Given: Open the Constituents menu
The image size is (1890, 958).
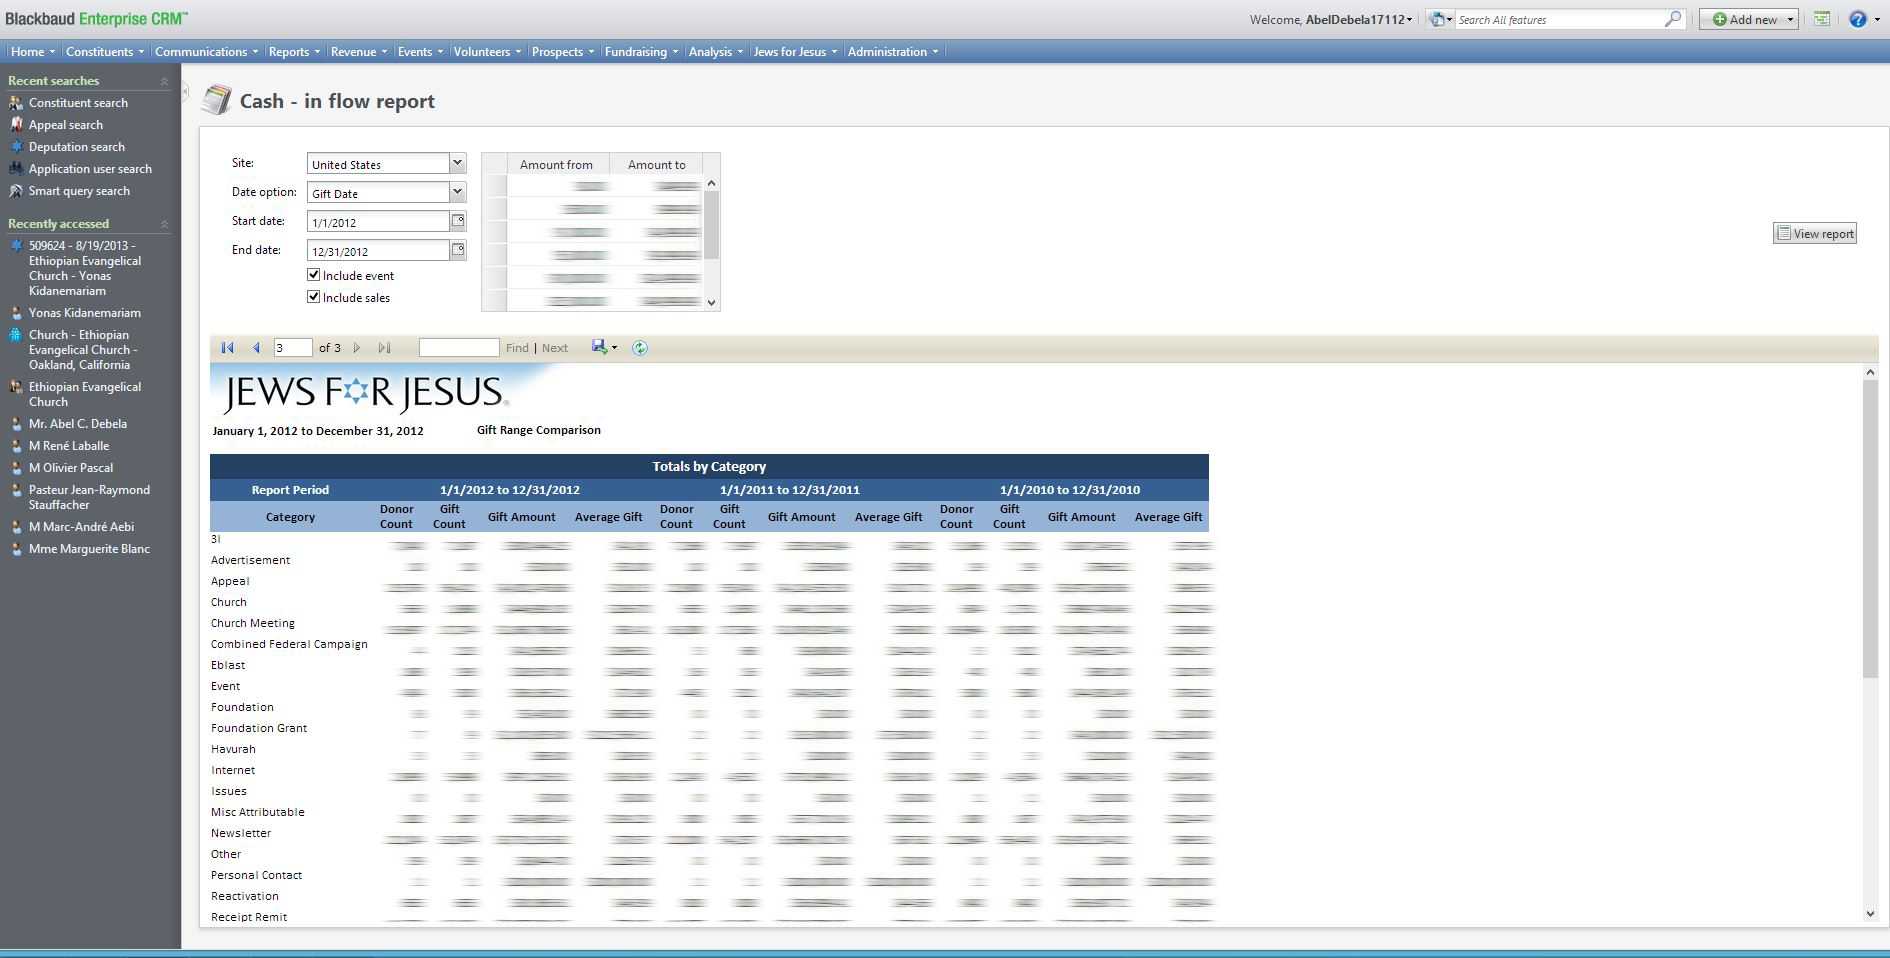Looking at the screenshot, I should [104, 52].
